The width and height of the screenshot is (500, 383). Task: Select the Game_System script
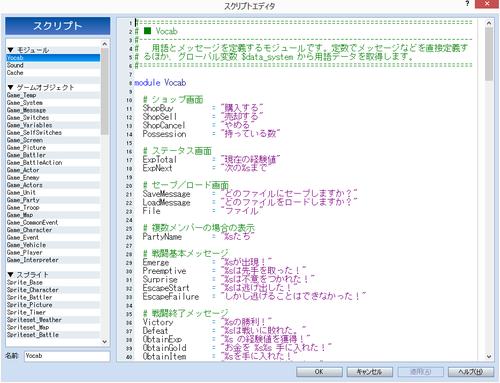click(53, 103)
